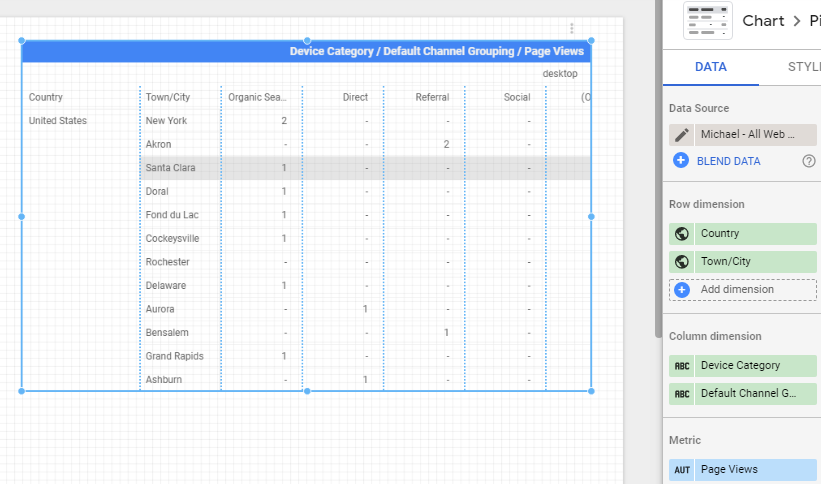Screen dimensions: 821x484
Task: Click the Organic Sea... column header
Action: coord(257,97)
